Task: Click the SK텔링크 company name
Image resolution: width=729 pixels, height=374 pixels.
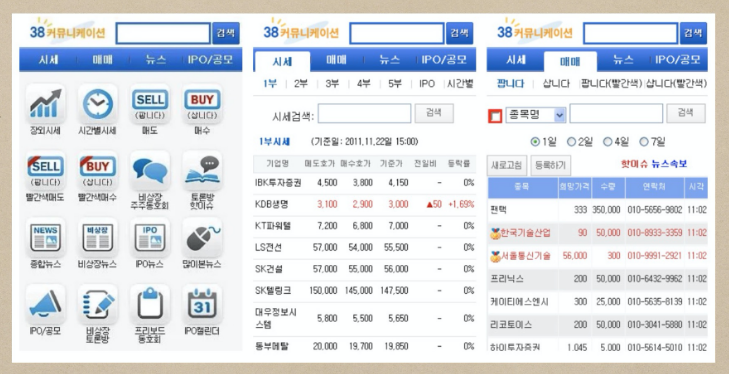Action: (273, 291)
